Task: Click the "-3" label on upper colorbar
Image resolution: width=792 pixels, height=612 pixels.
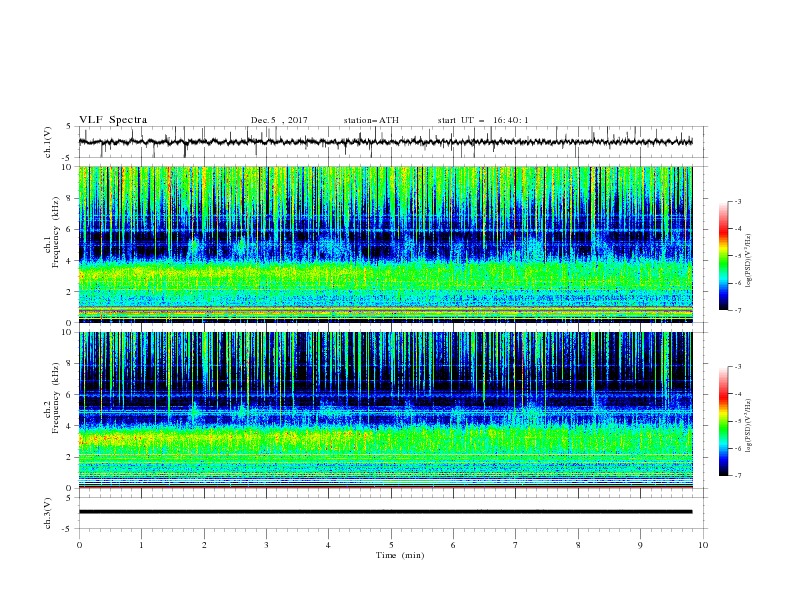Action: [x=737, y=202]
